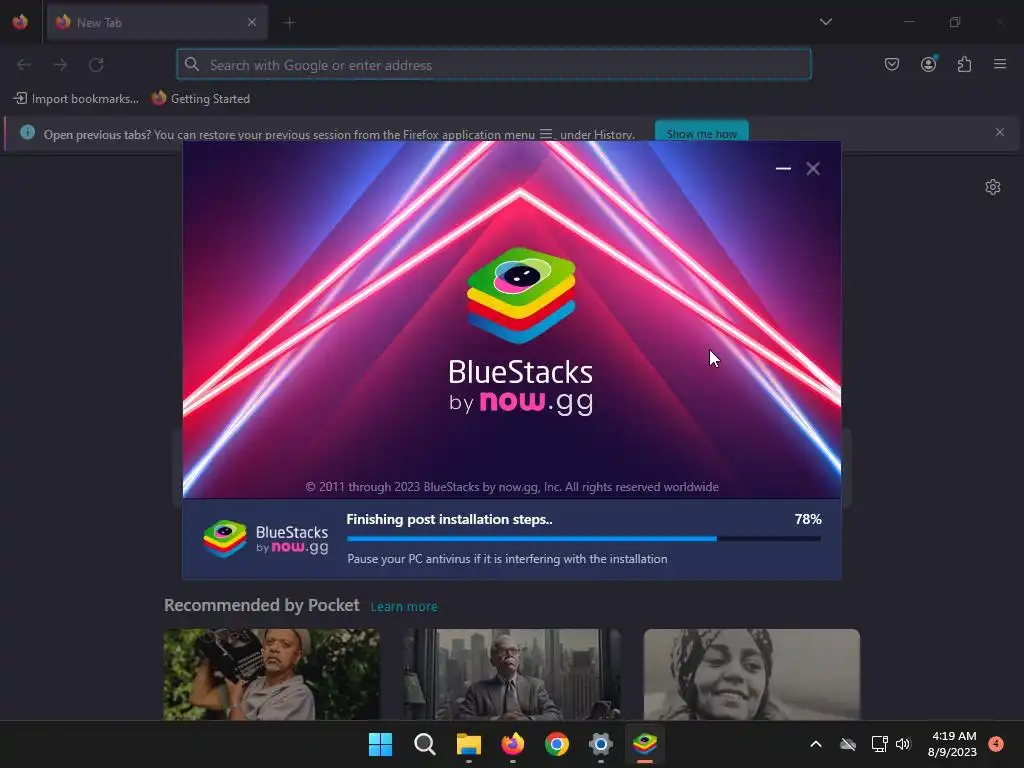Open the Windows Start menu
Screen dimensions: 1024x768
[x=381, y=744]
